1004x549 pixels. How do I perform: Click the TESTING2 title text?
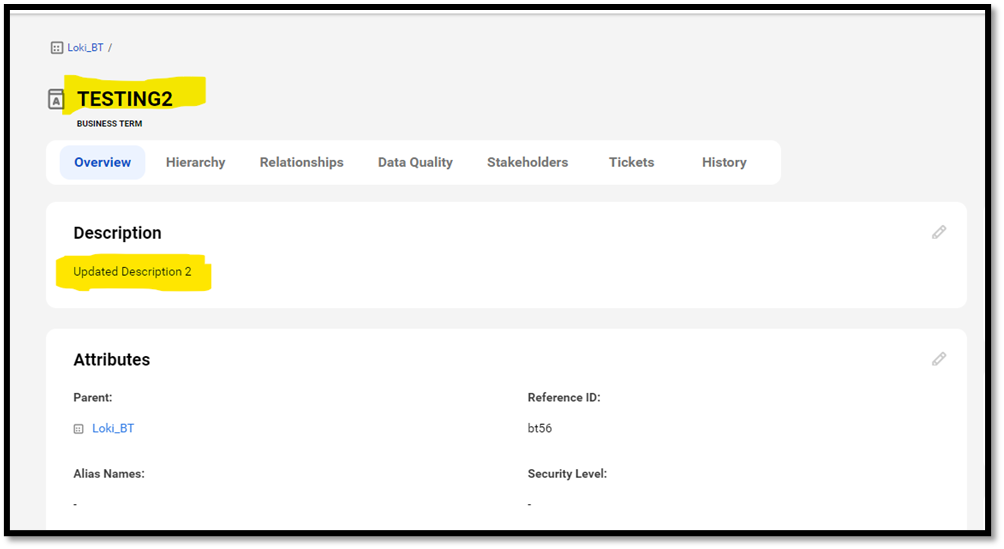(x=125, y=99)
